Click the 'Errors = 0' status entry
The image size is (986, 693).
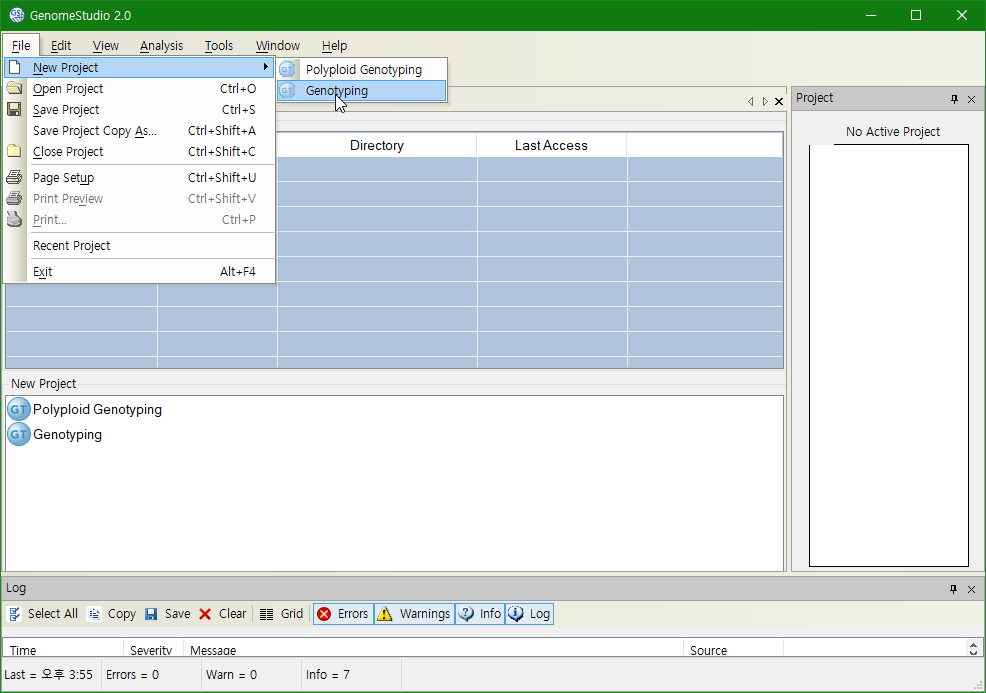pyautogui.click(x=132, y=675)
